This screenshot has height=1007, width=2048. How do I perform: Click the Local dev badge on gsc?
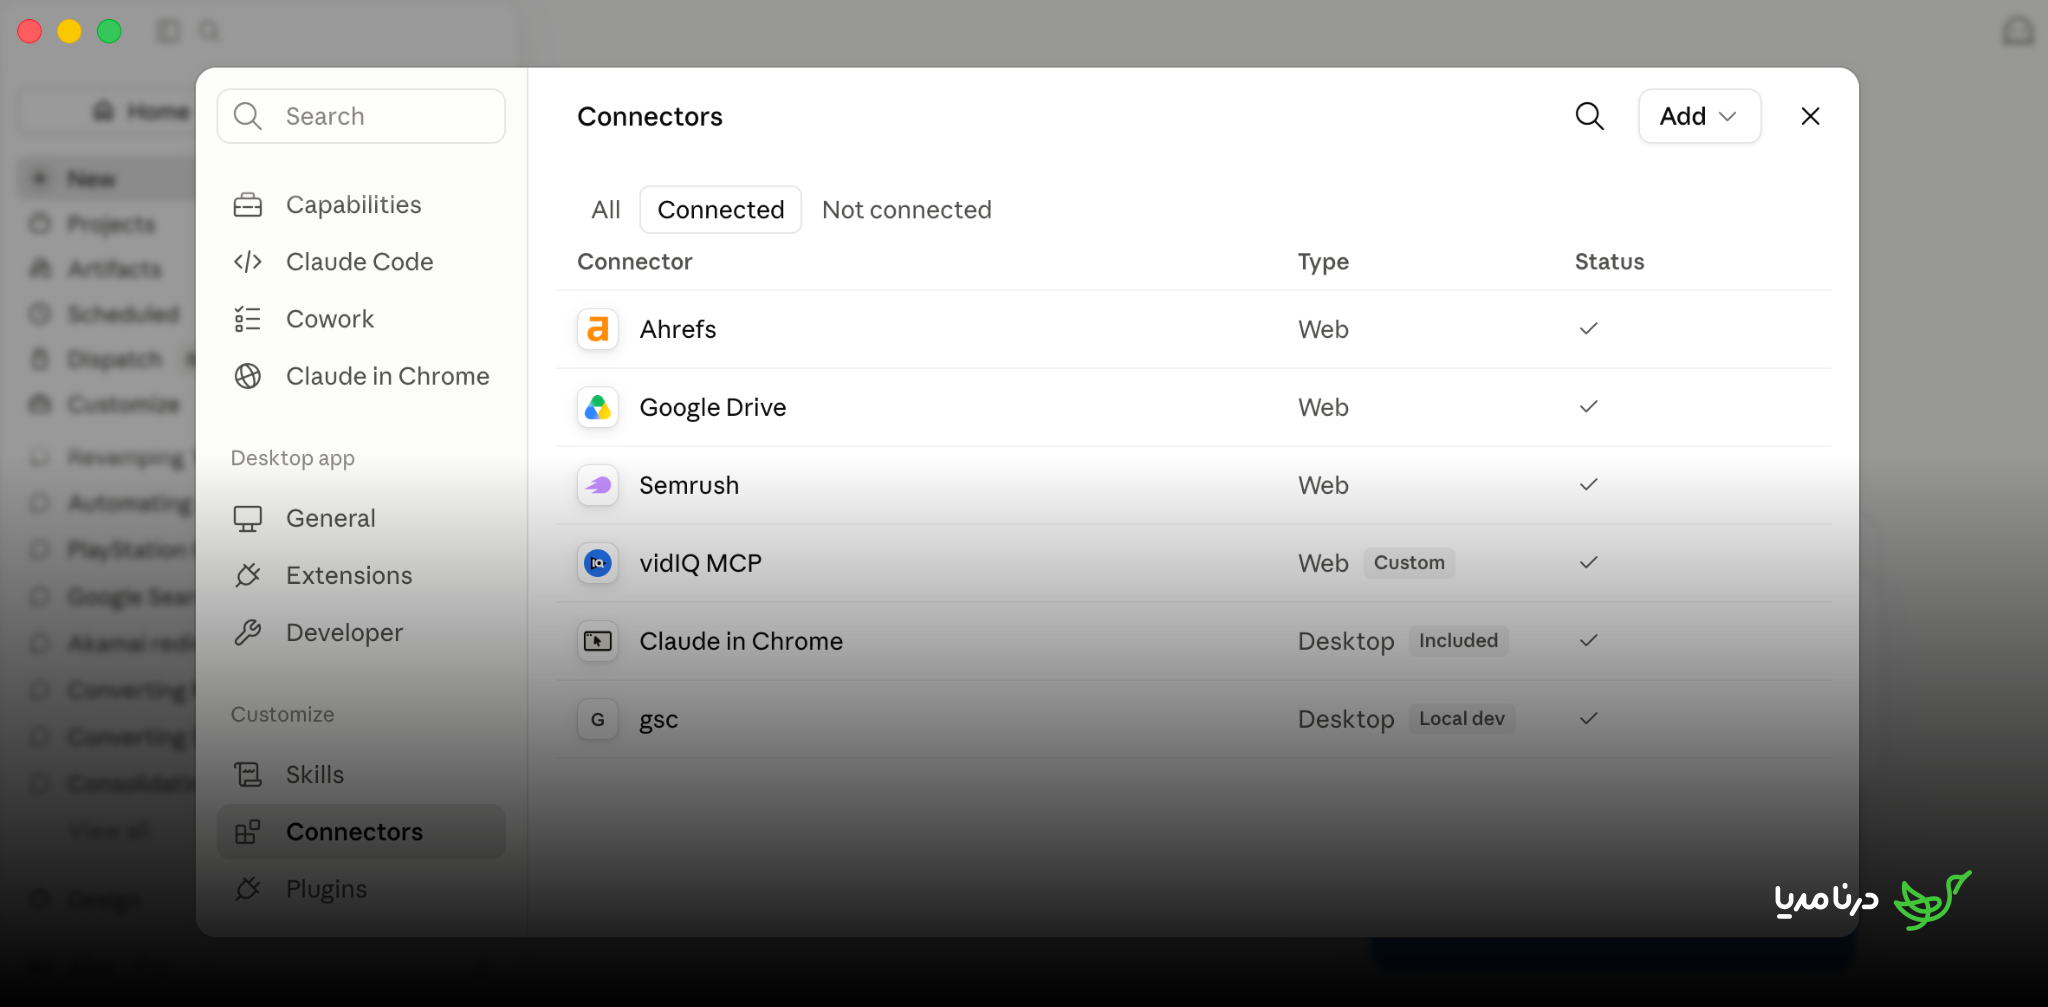coord(1462,719)
